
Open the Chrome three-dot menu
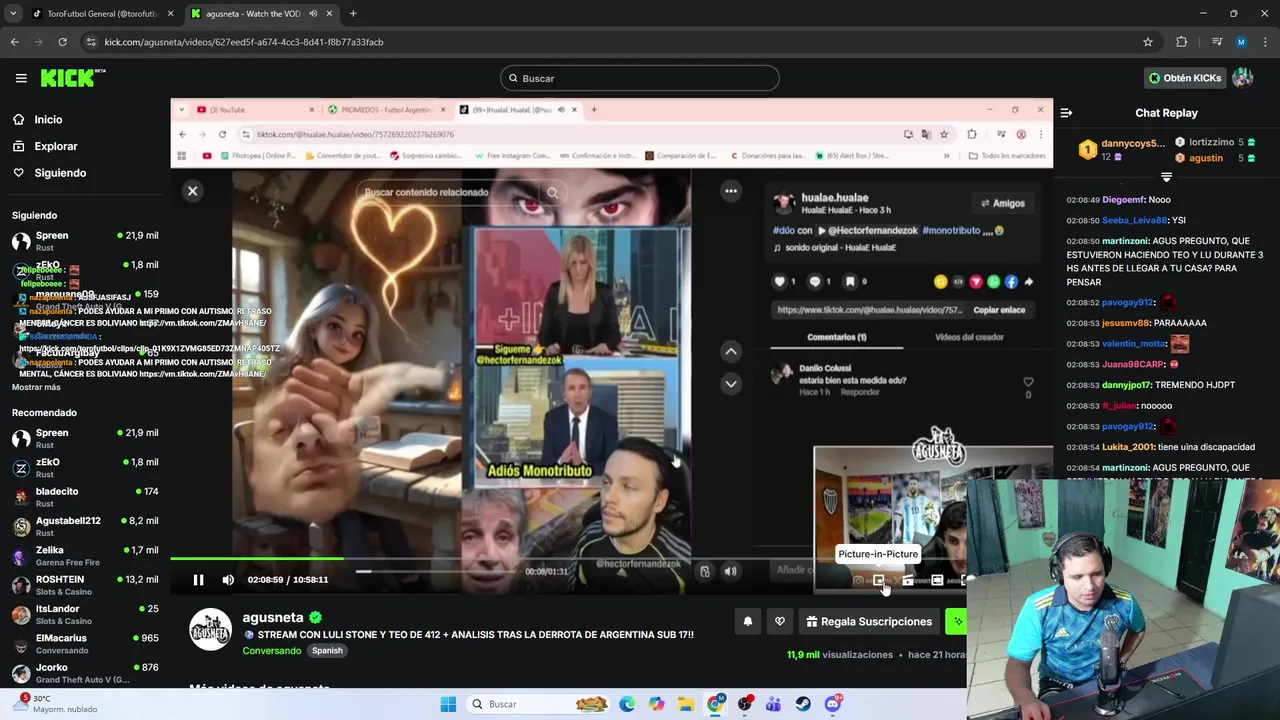1265,42
